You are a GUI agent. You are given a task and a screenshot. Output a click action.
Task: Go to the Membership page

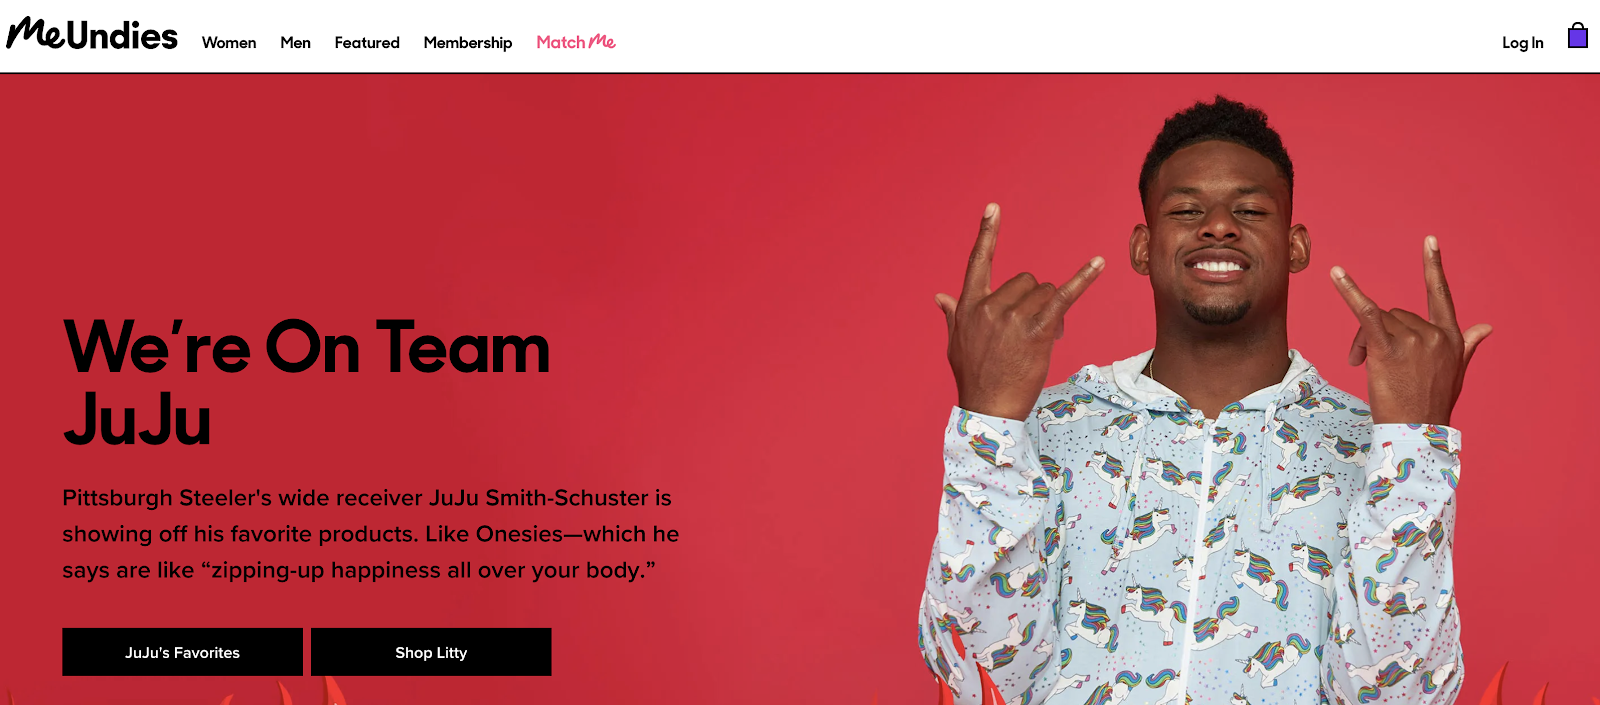(x=468, y=42)
